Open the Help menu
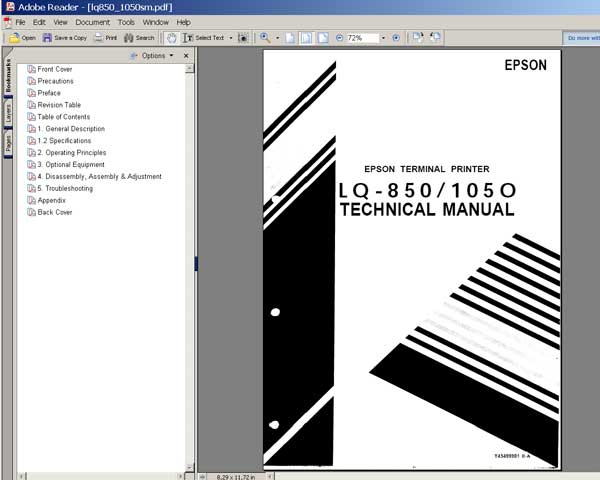 point(184,22)
